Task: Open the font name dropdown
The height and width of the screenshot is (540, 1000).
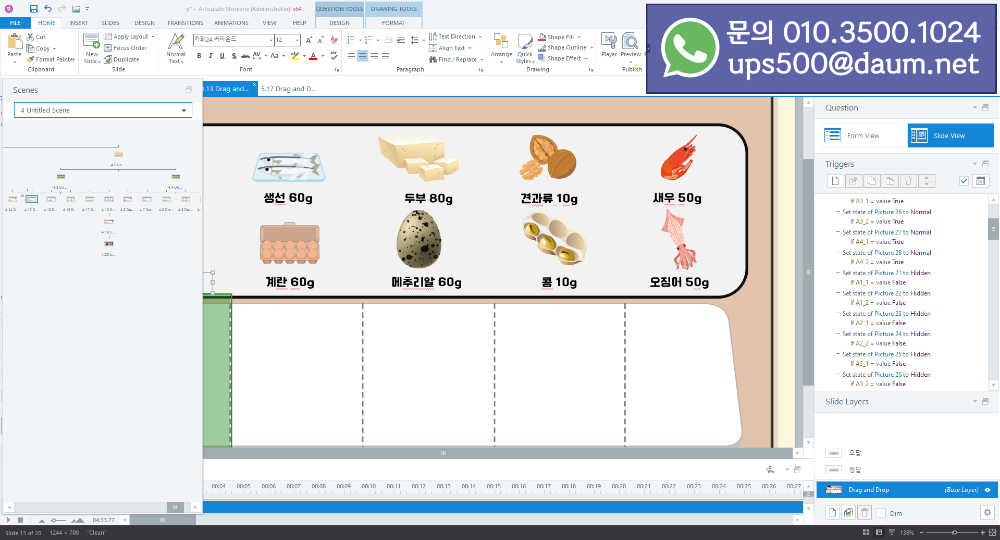Action: (x=271, y=40)
